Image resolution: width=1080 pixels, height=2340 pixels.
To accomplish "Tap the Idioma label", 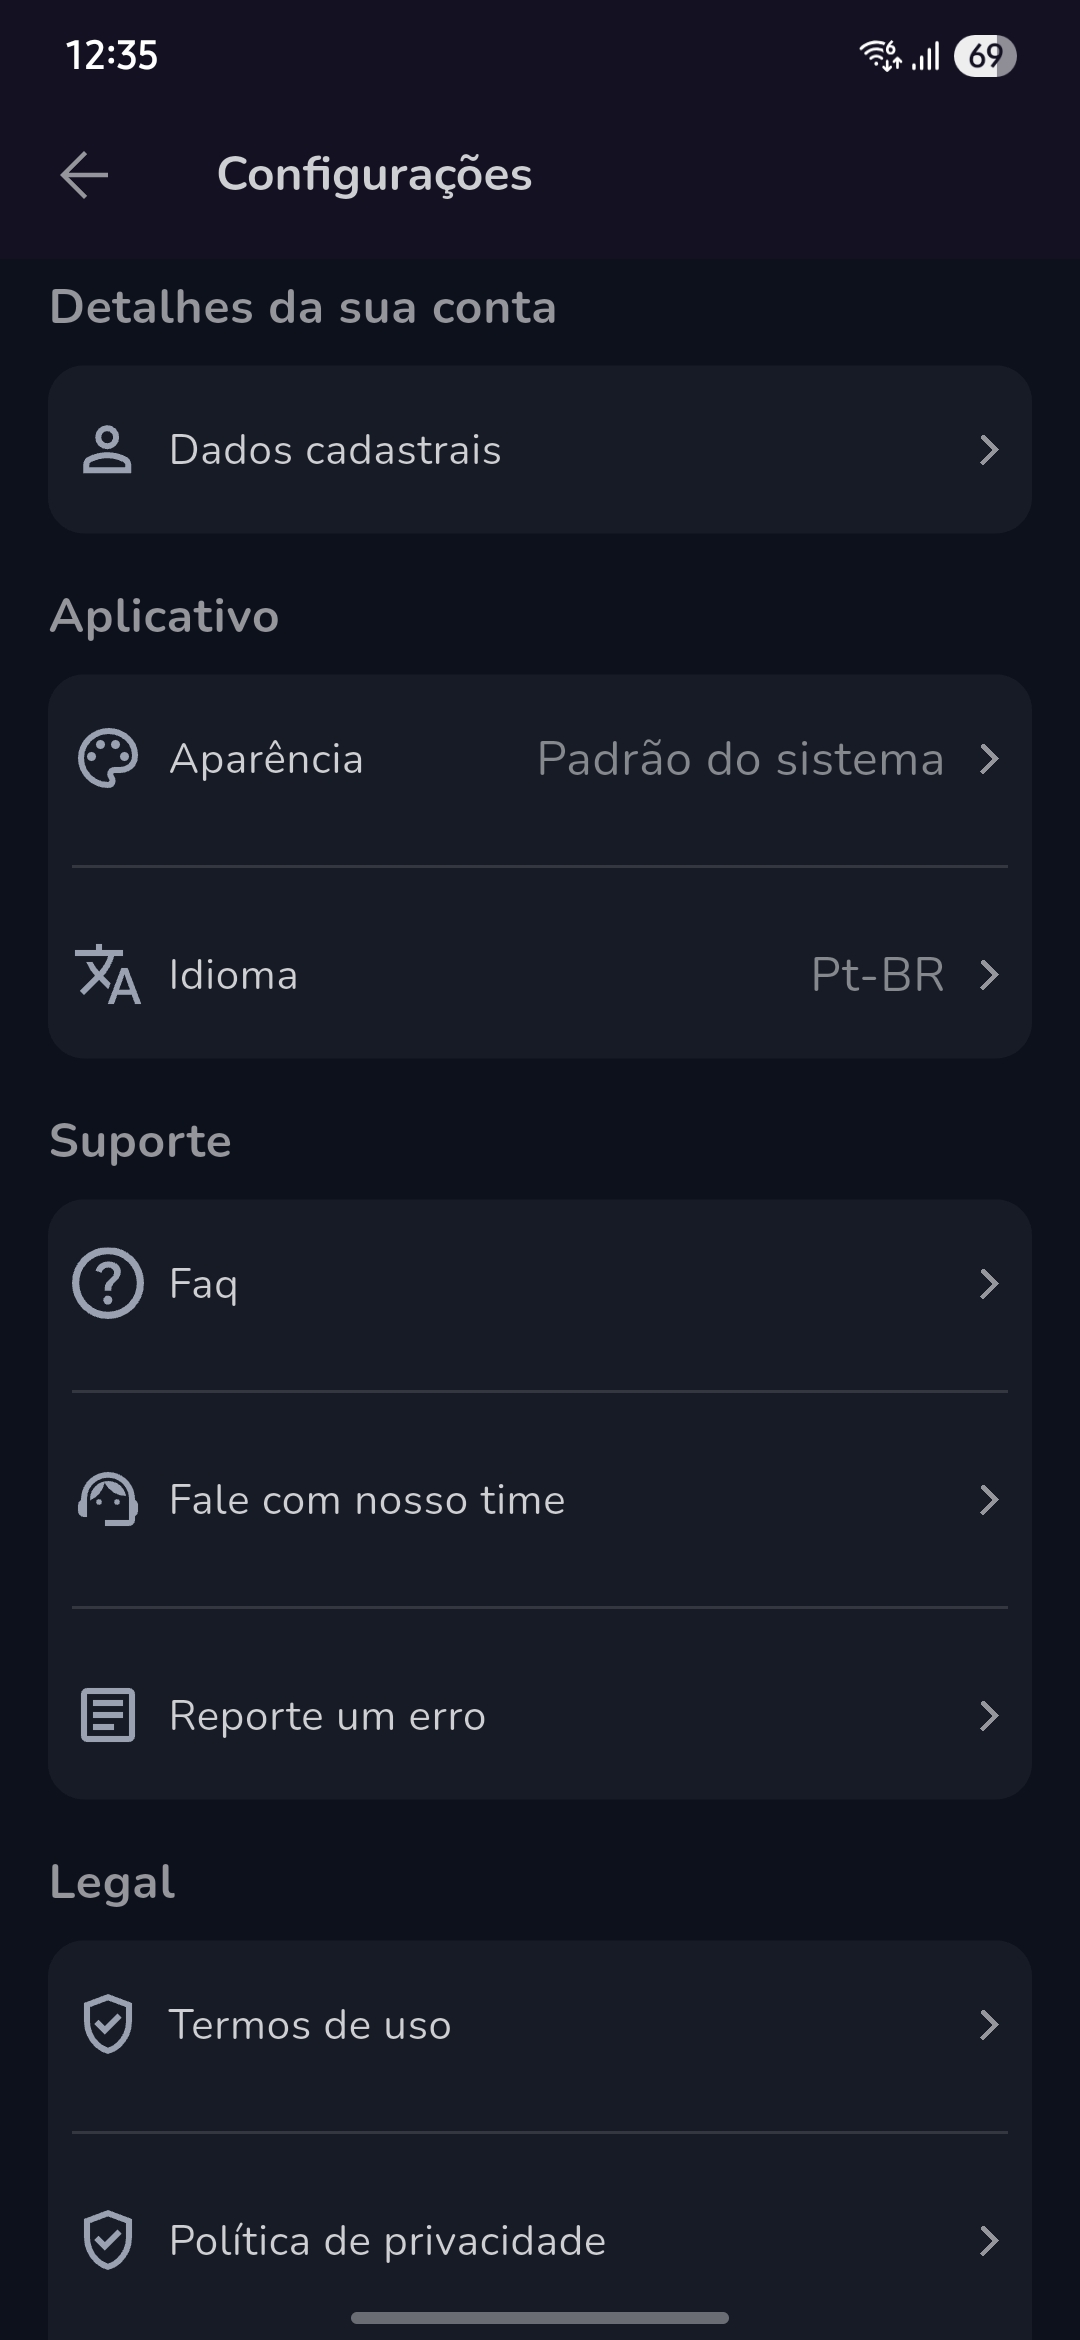I will (x=233, y=975).
